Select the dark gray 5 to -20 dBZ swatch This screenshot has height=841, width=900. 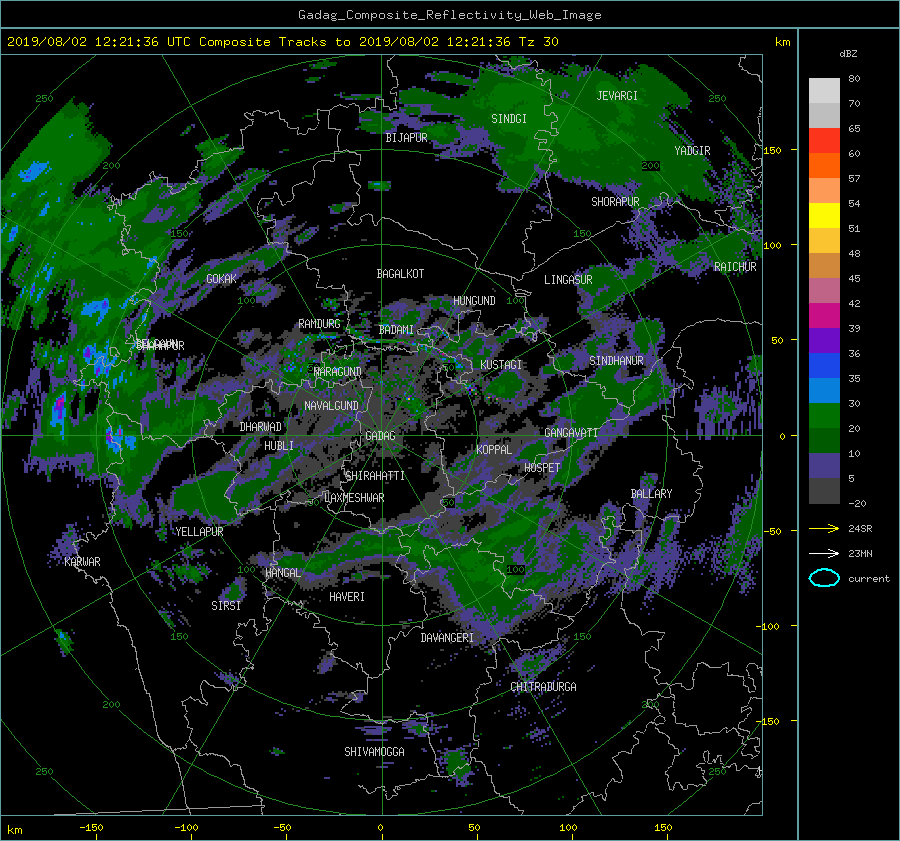pyautogui.click(x=824, y=491)
